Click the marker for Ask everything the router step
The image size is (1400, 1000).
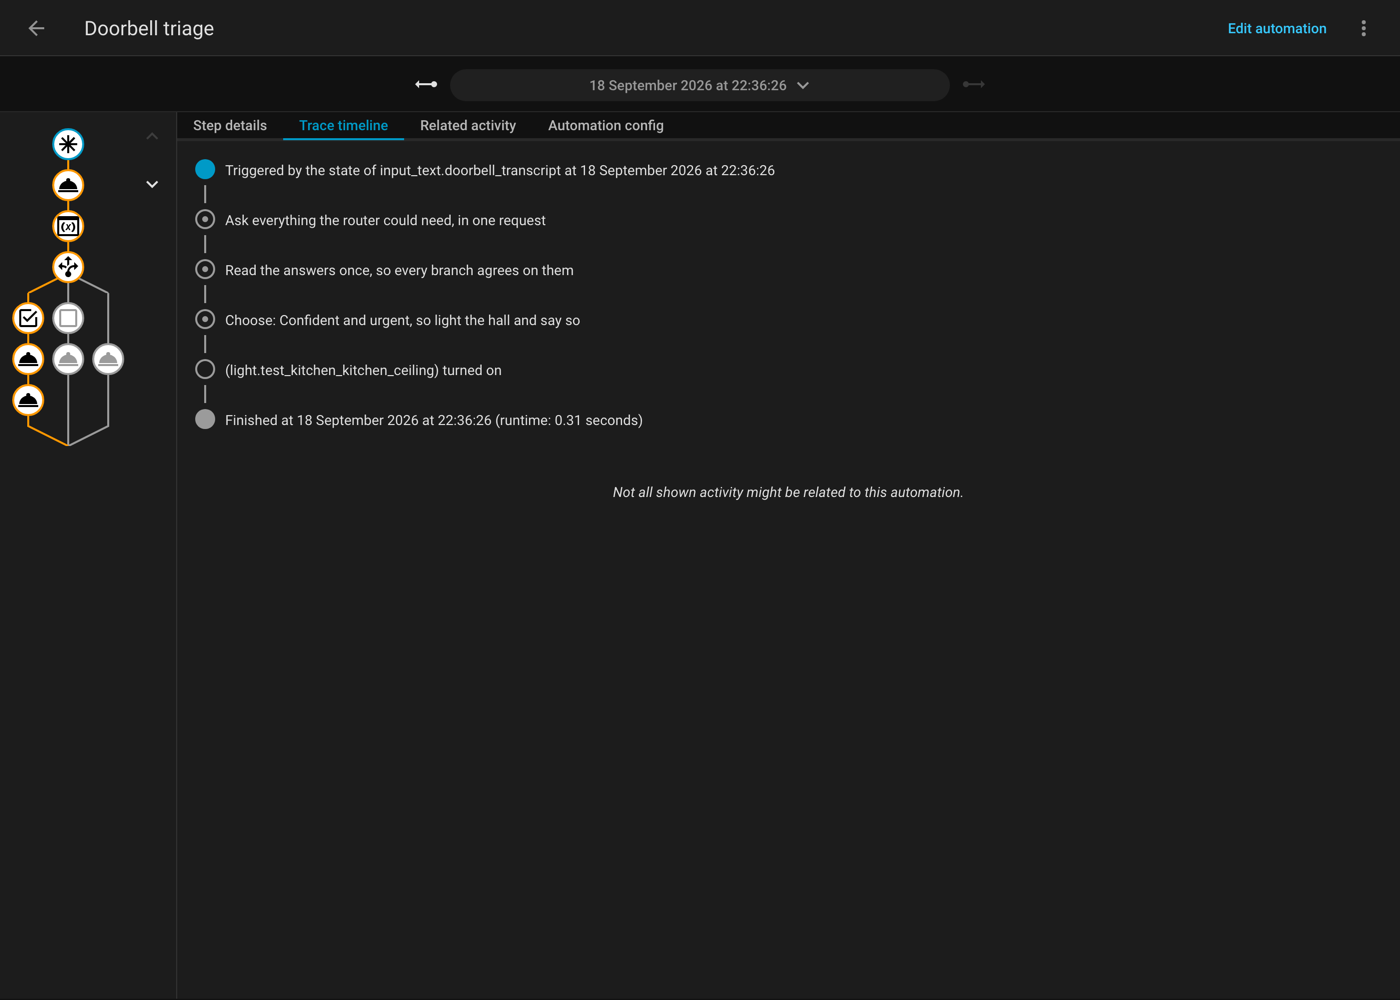tap(205, 220)
